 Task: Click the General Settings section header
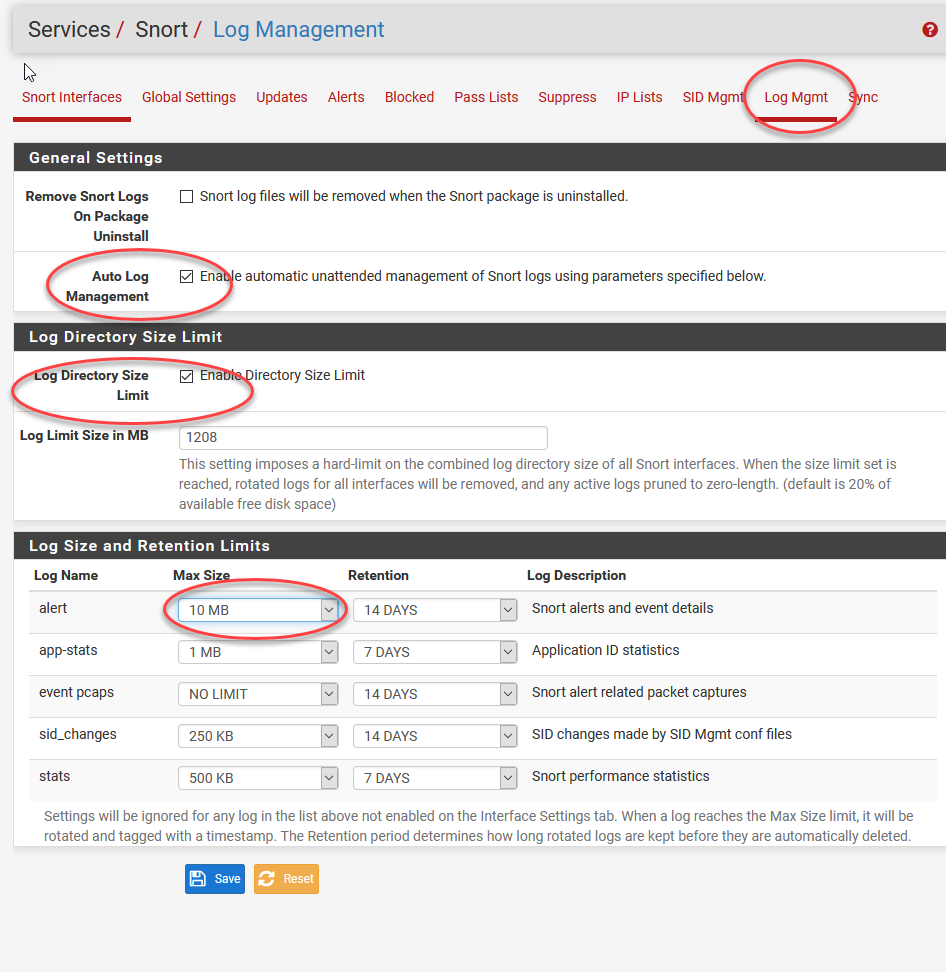(480, 157)
